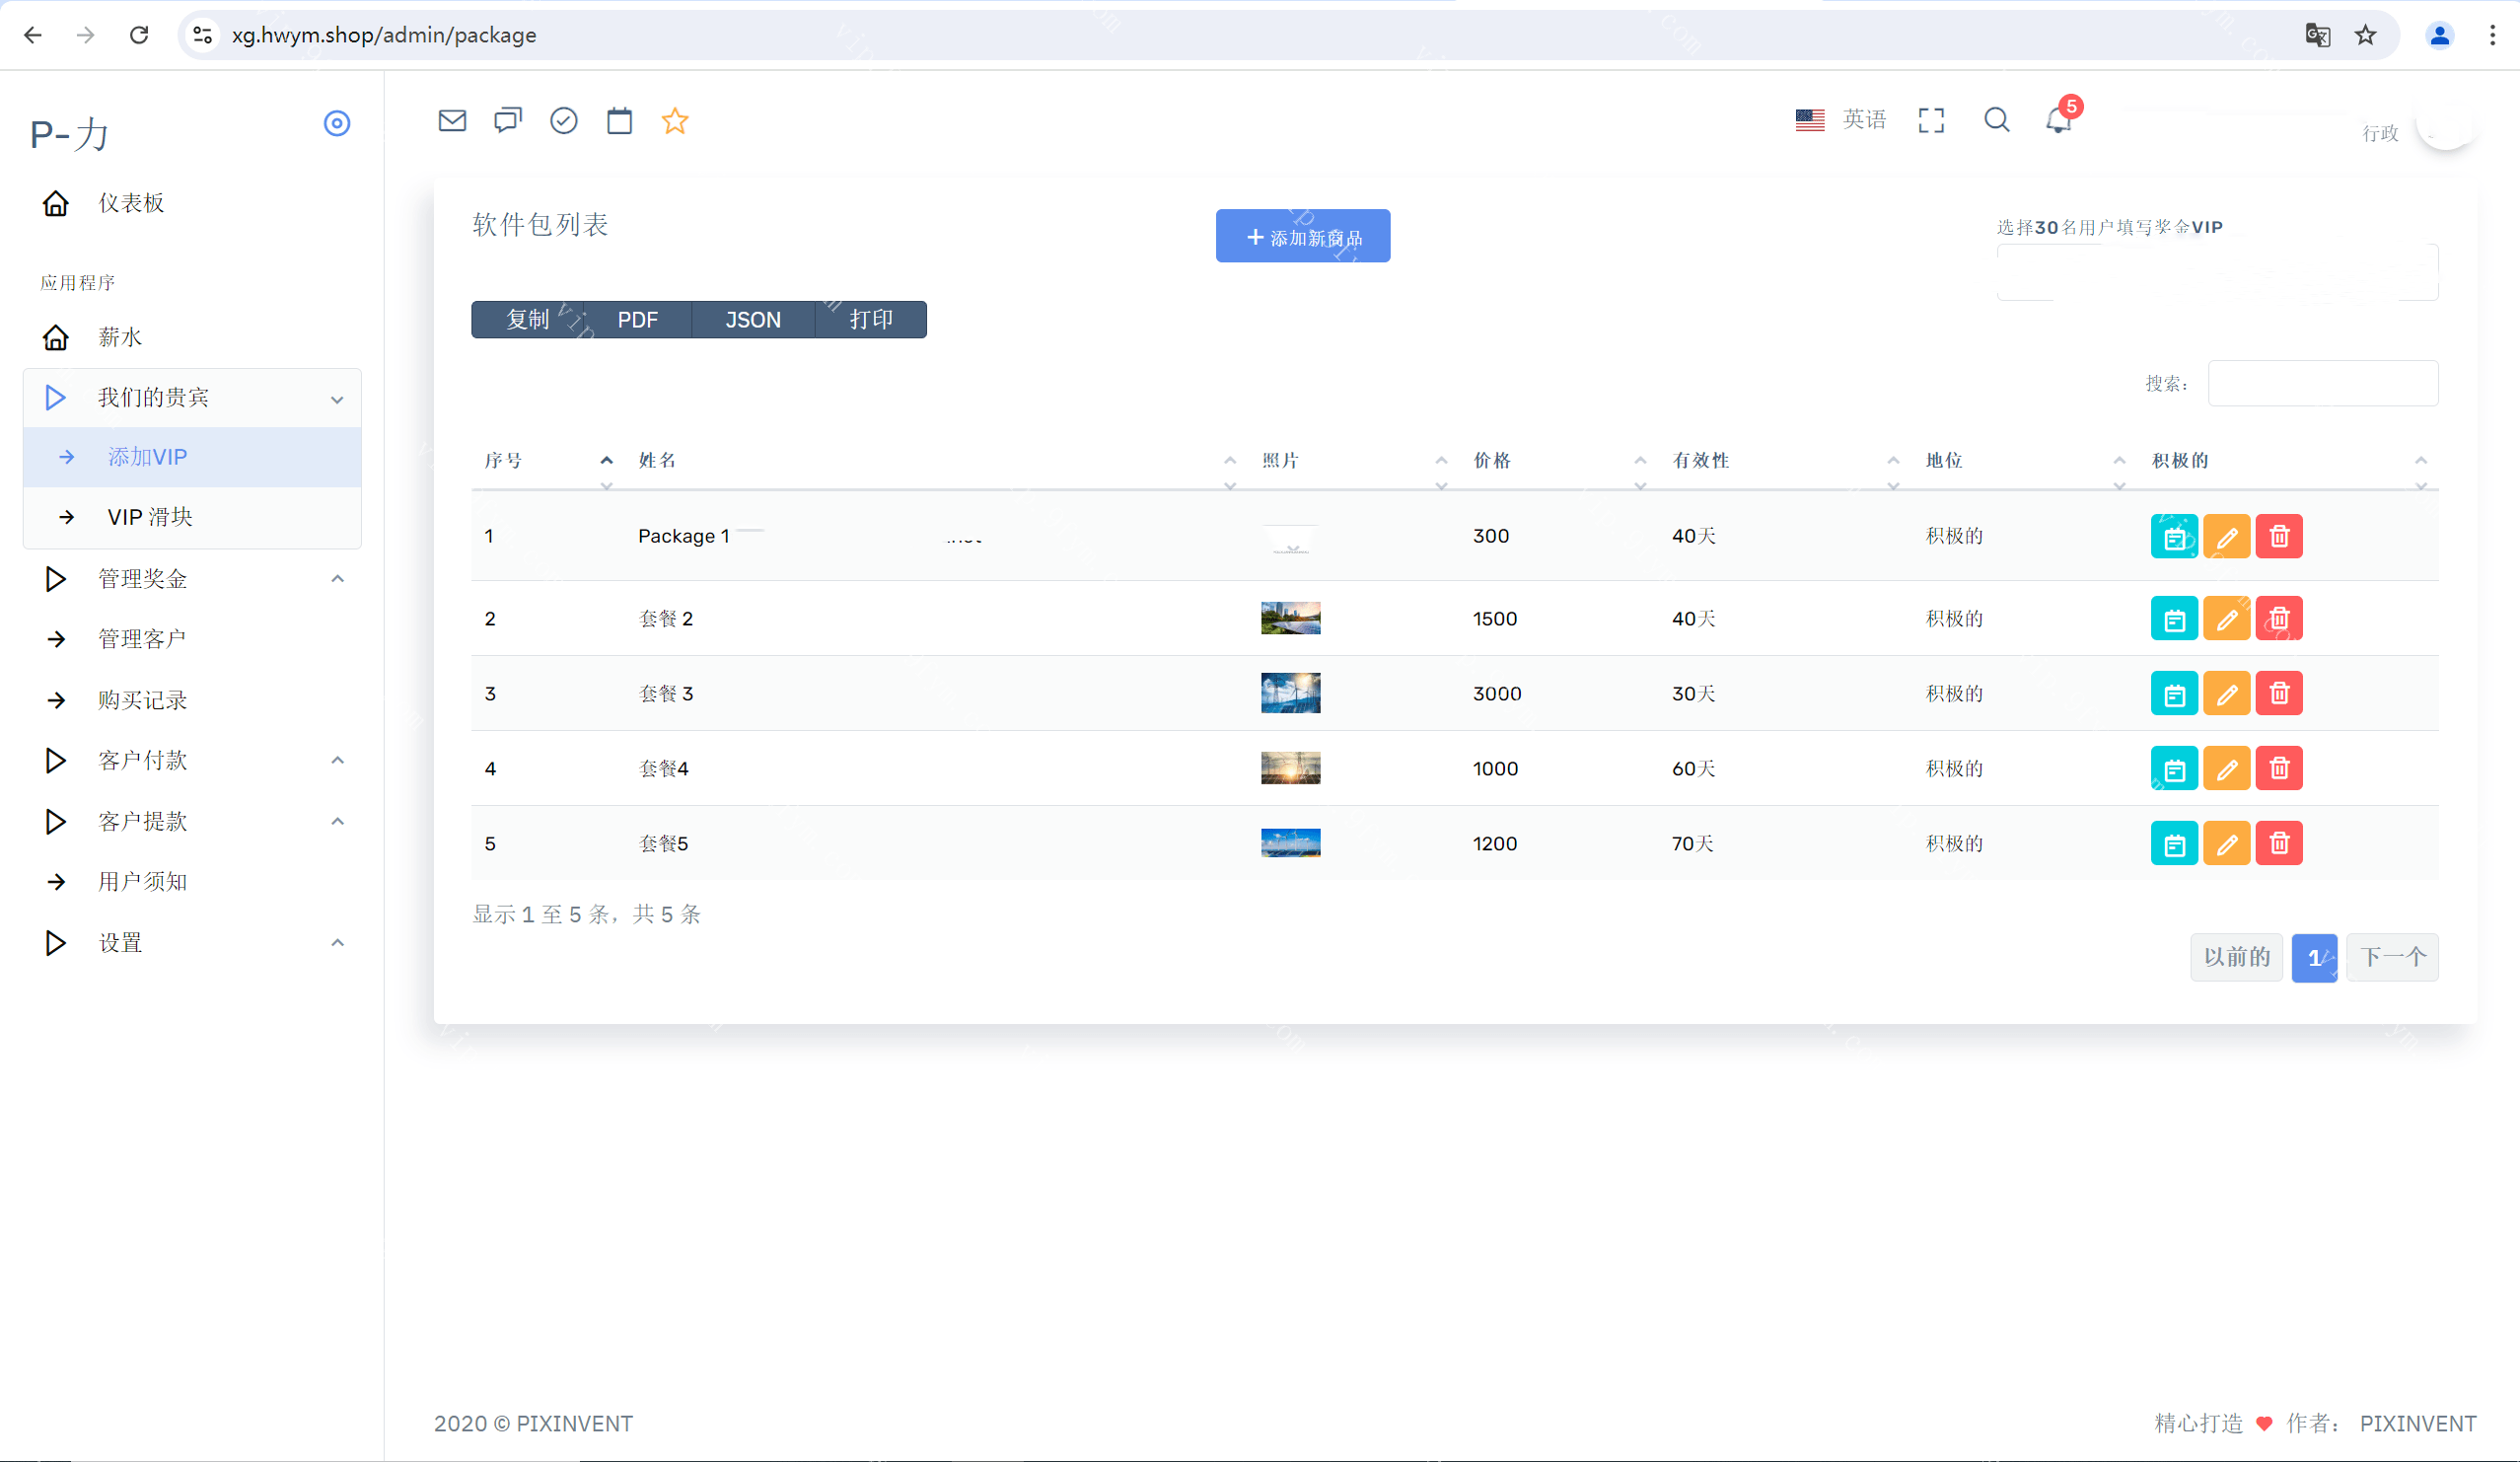Screen dimensions: 2520x1462
Task: Click the magnifier search icon in header
Action: [1996, 120]
